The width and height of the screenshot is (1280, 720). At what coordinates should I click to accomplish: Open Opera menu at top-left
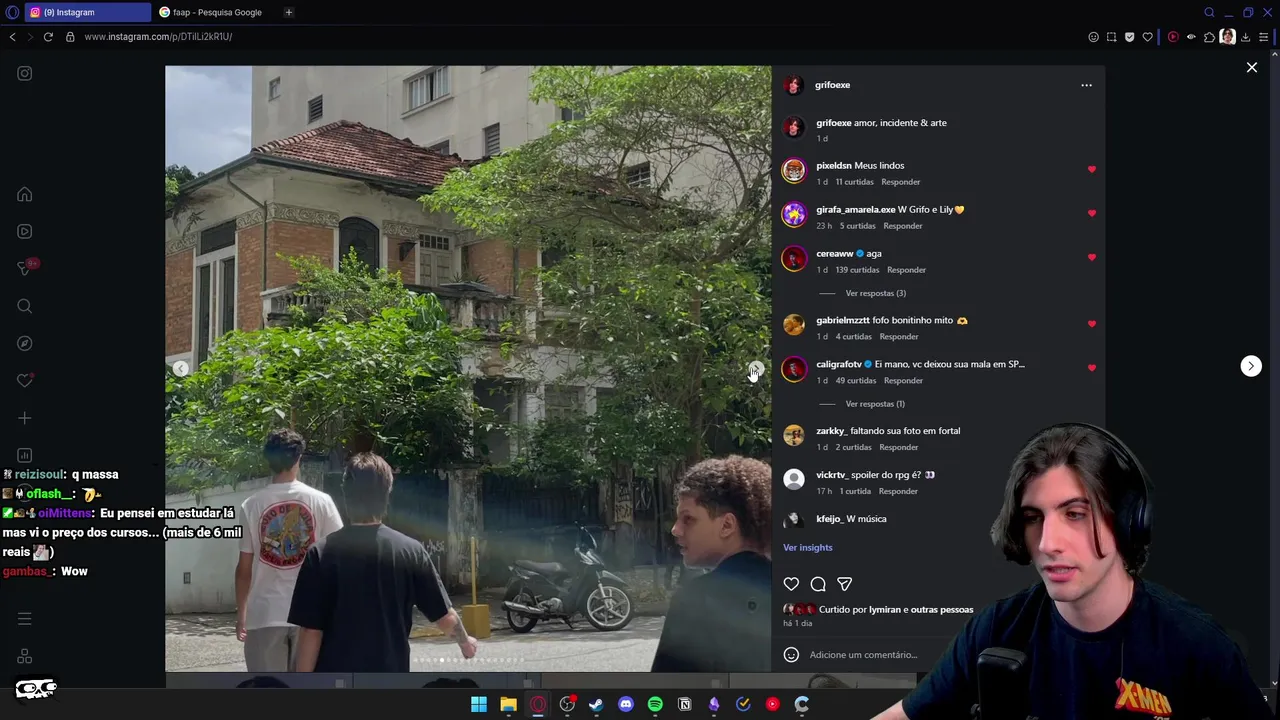tap(12, 12)
